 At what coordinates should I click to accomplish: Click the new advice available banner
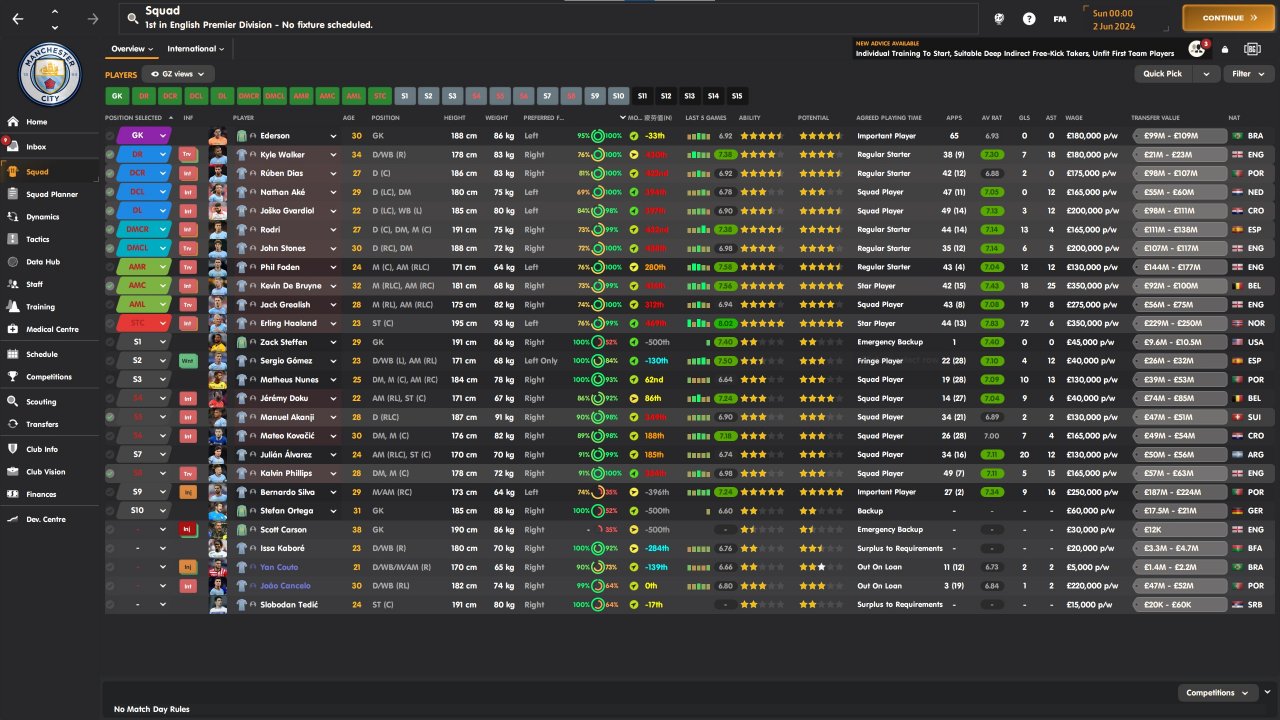pos(1014,49)
